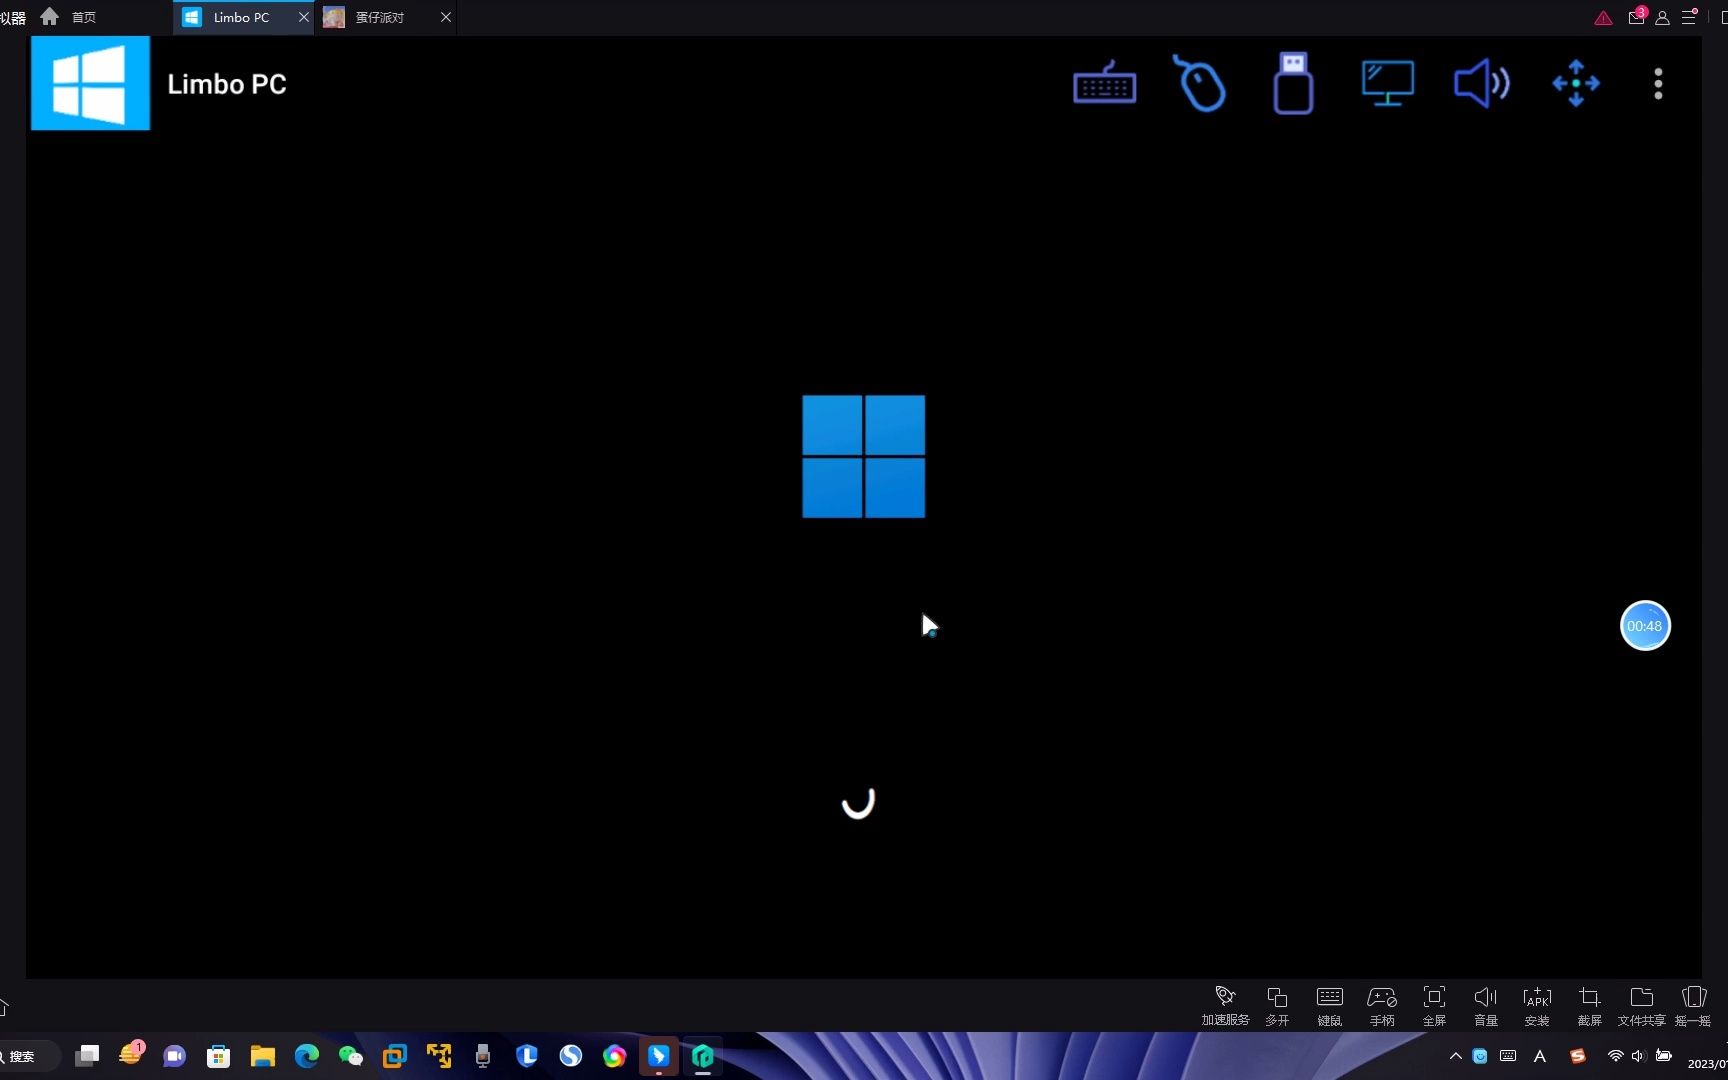Open File Explorer from taskbar
This screenshot has width=1728, height=1080.
click(x=263, y=1056)
